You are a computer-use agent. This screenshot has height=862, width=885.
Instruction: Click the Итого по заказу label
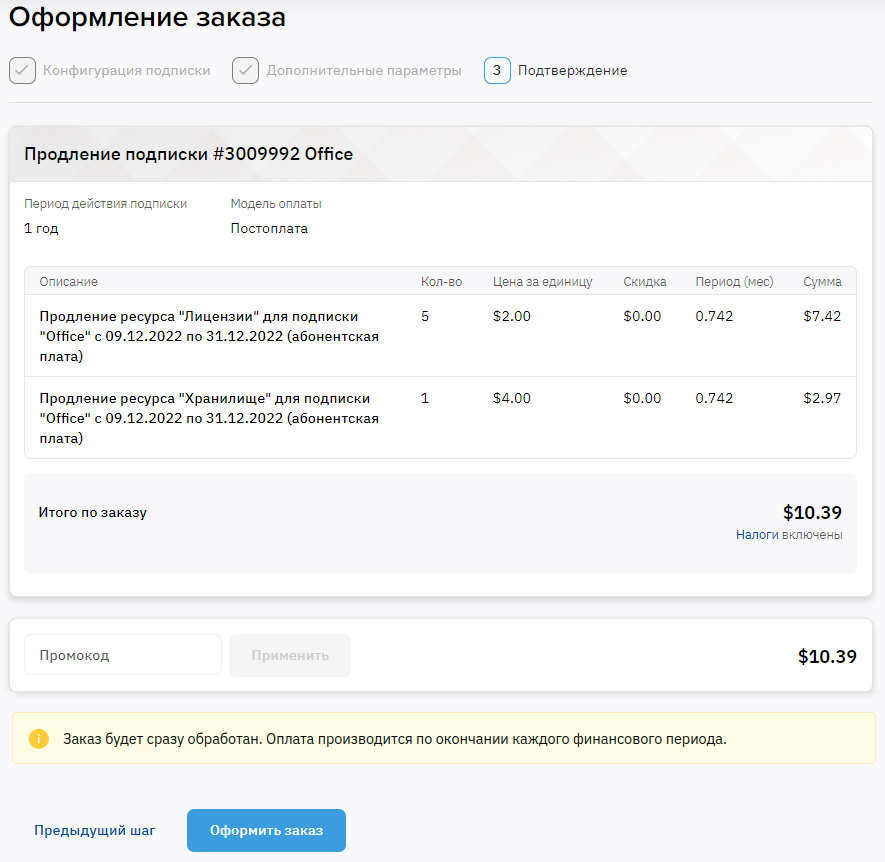tap(93, 512)
